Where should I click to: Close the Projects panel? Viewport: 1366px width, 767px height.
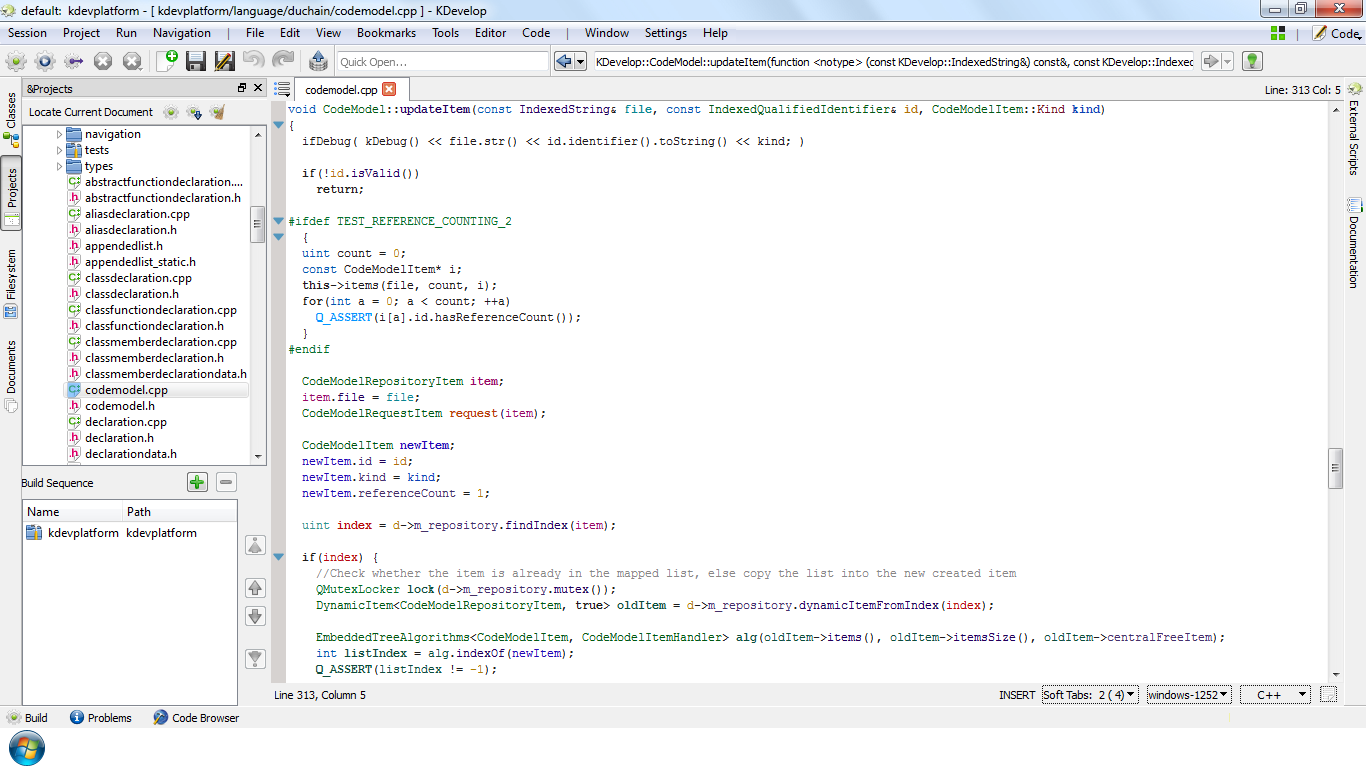(x=257, y=89)
